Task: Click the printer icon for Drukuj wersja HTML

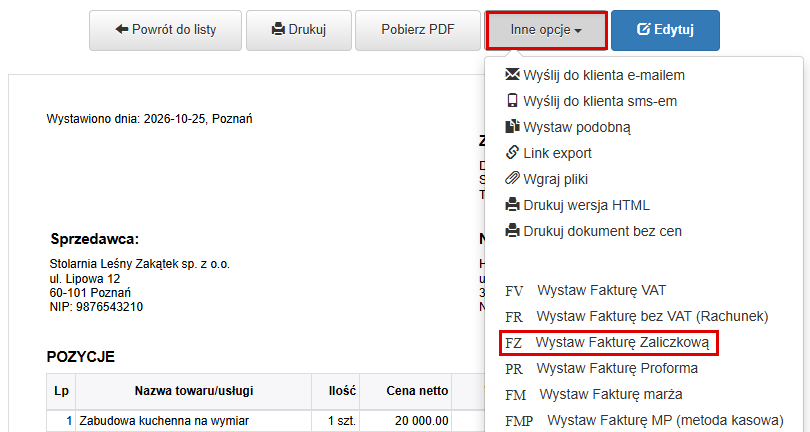Action: pyautogui.click(x=512, y=205)
